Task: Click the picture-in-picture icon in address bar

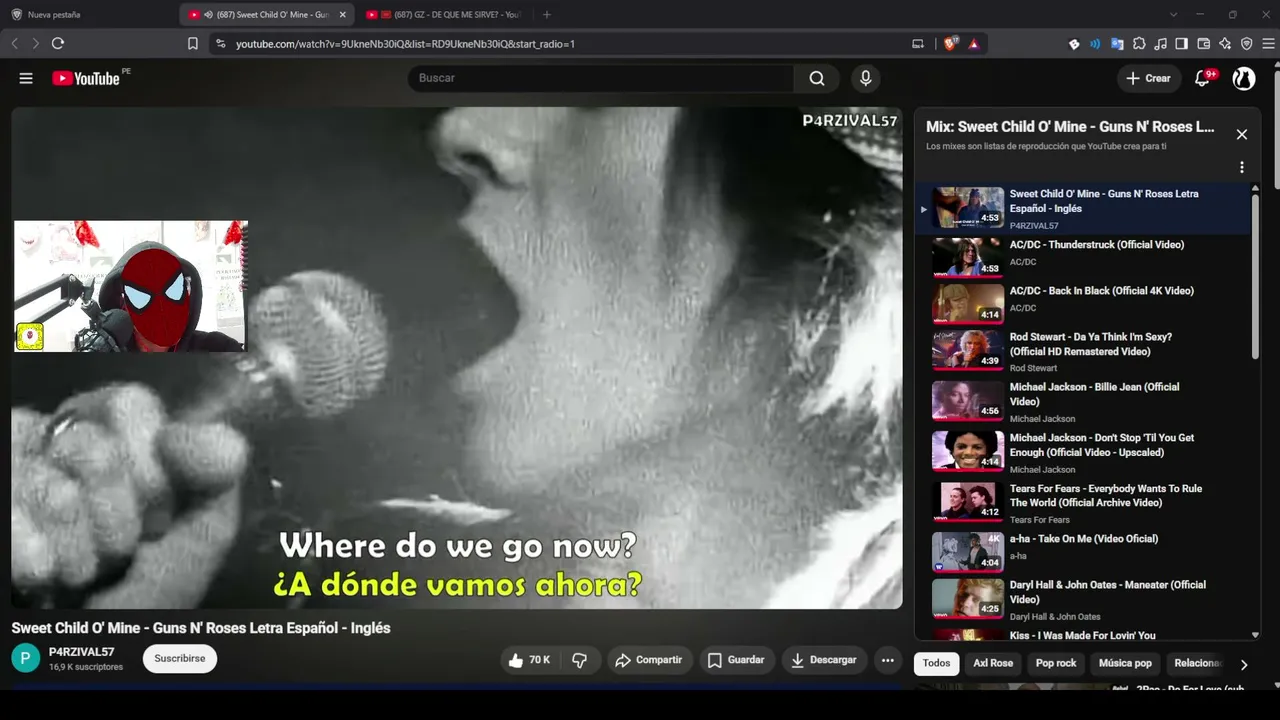Action: click(918, 43)
